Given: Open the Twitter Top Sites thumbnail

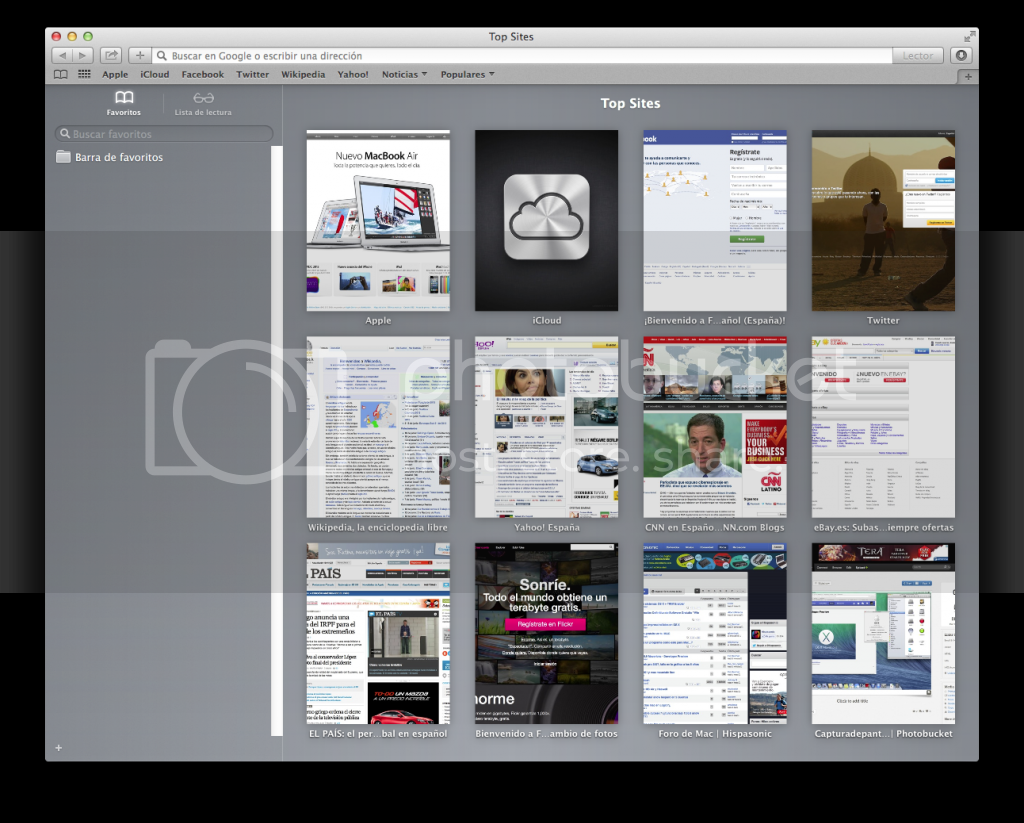Looking at the screenshot, I should pyautogui.click(x=883, y=221).
